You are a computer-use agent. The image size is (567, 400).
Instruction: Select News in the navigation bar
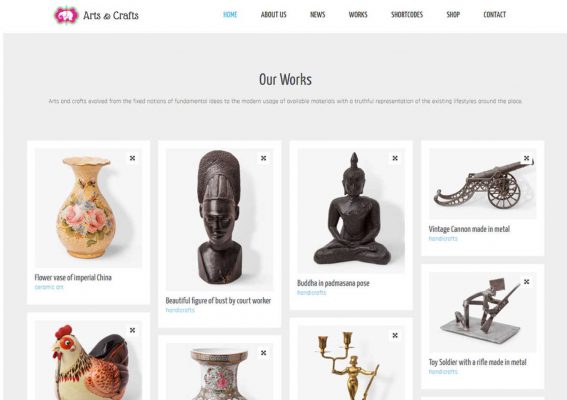point(317,15)
